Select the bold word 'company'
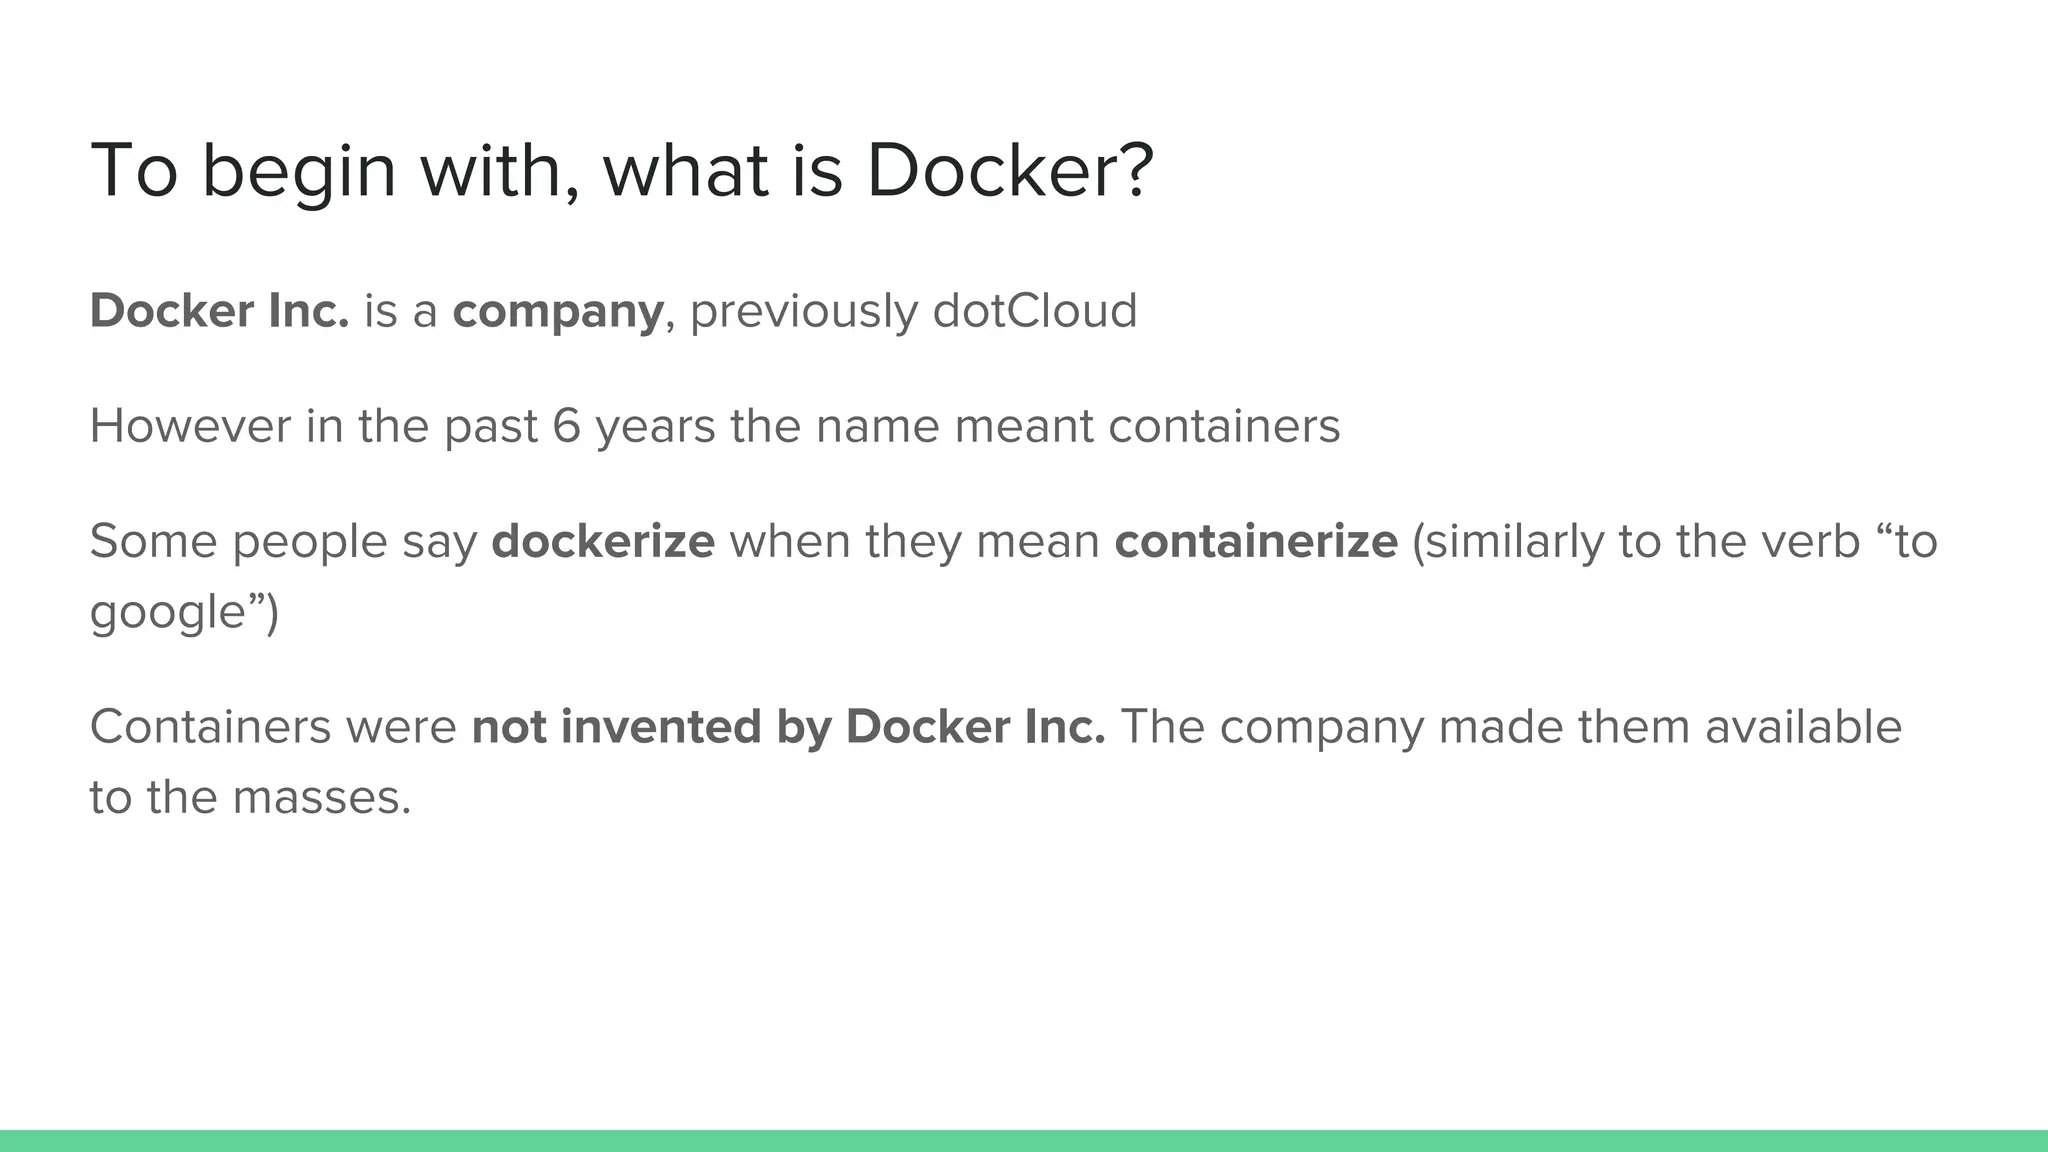The width and height of the screenshot is (2048, 1152). pyautogui.click(x=558, y=313)
